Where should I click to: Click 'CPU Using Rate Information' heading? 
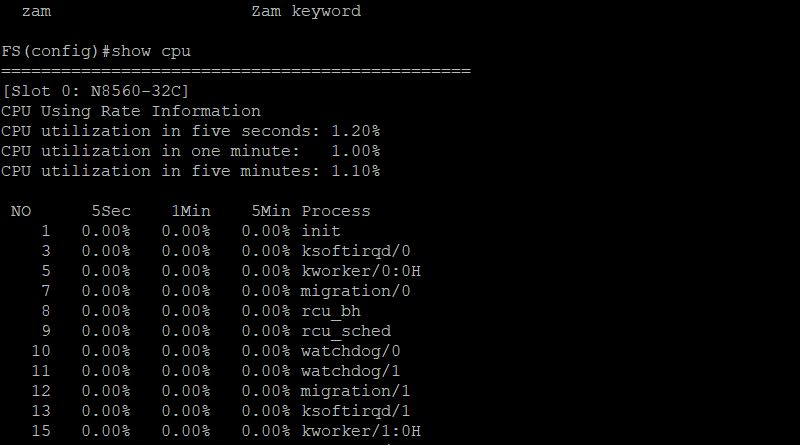(x=131, y=111)
